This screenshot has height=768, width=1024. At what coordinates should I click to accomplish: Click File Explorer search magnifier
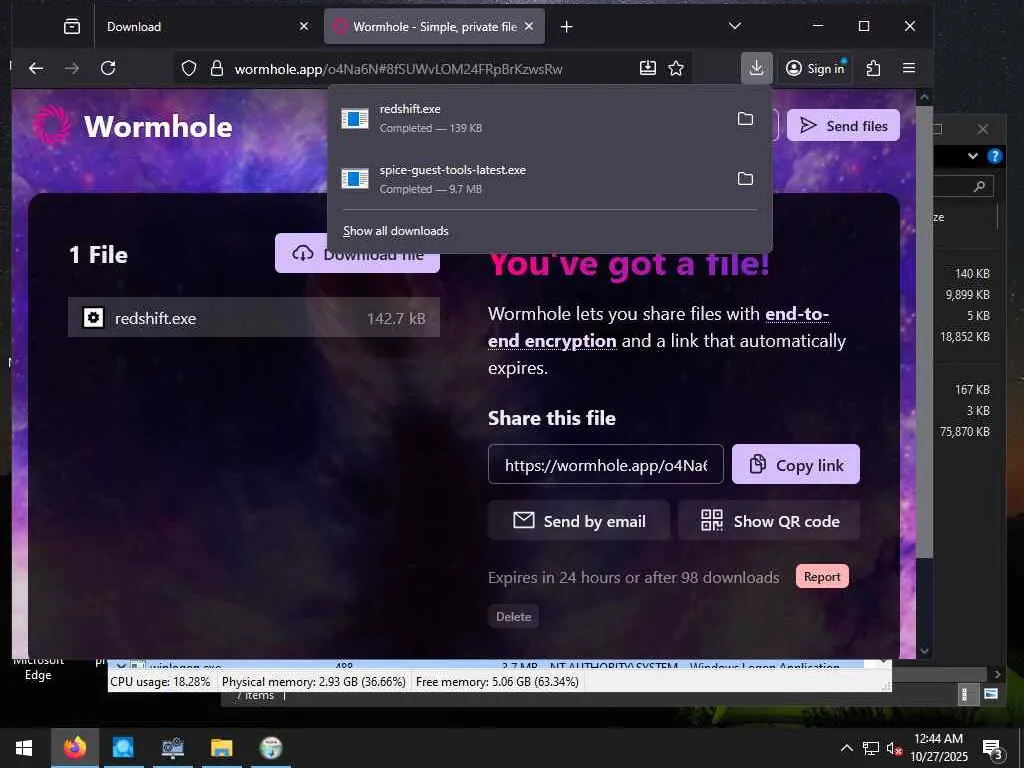[979, 187]
